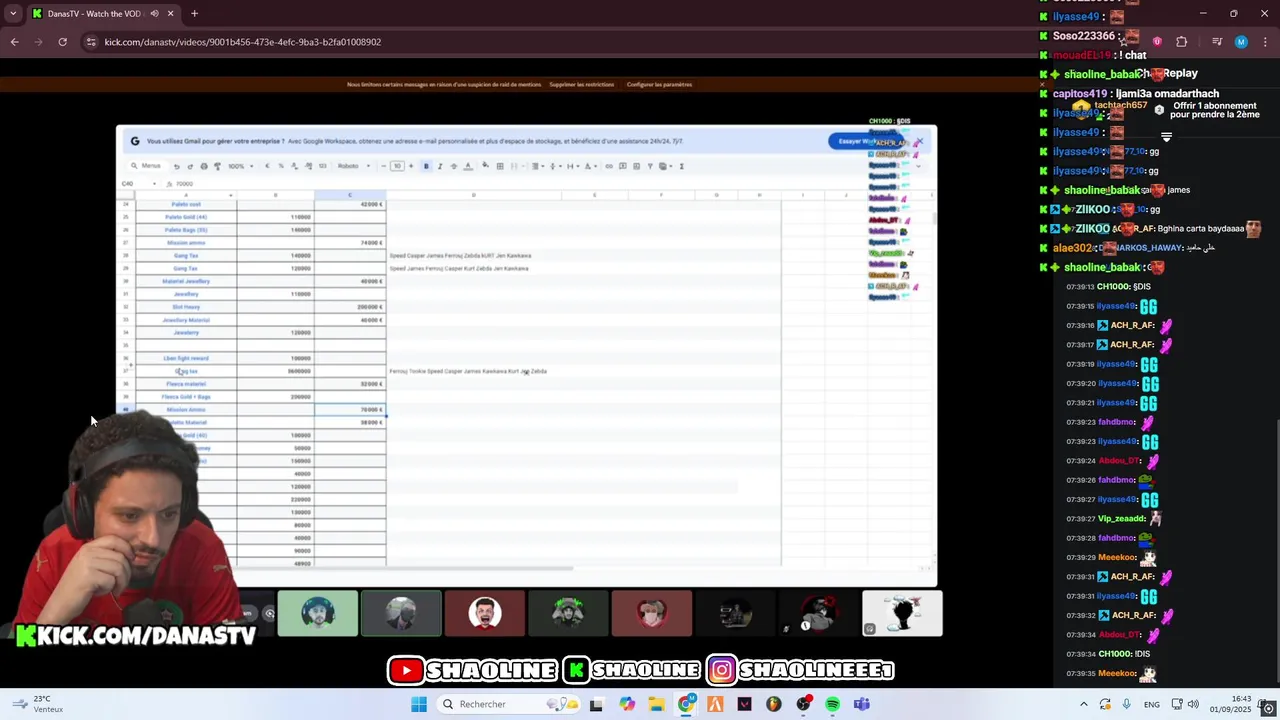Click the 'Mission ammo' cell in row 27
1280x720 pixels.
[x=186, y=243]
